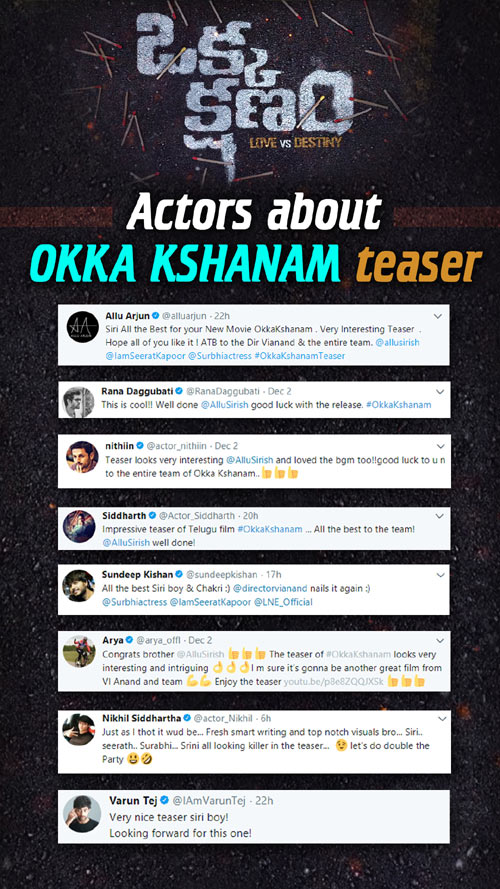Open the @directorvianand mention link
500x889 pixels.
point(270,589)
